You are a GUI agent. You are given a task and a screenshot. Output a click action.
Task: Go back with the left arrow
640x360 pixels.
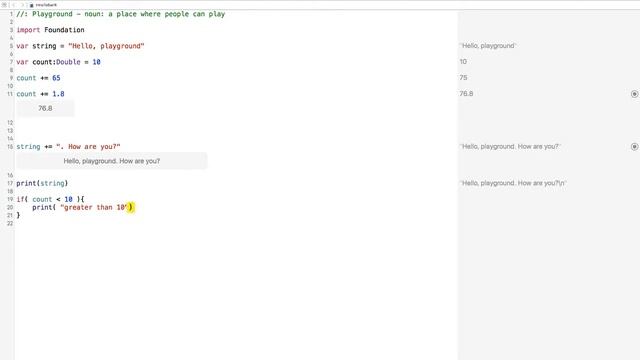coord(14,5)
